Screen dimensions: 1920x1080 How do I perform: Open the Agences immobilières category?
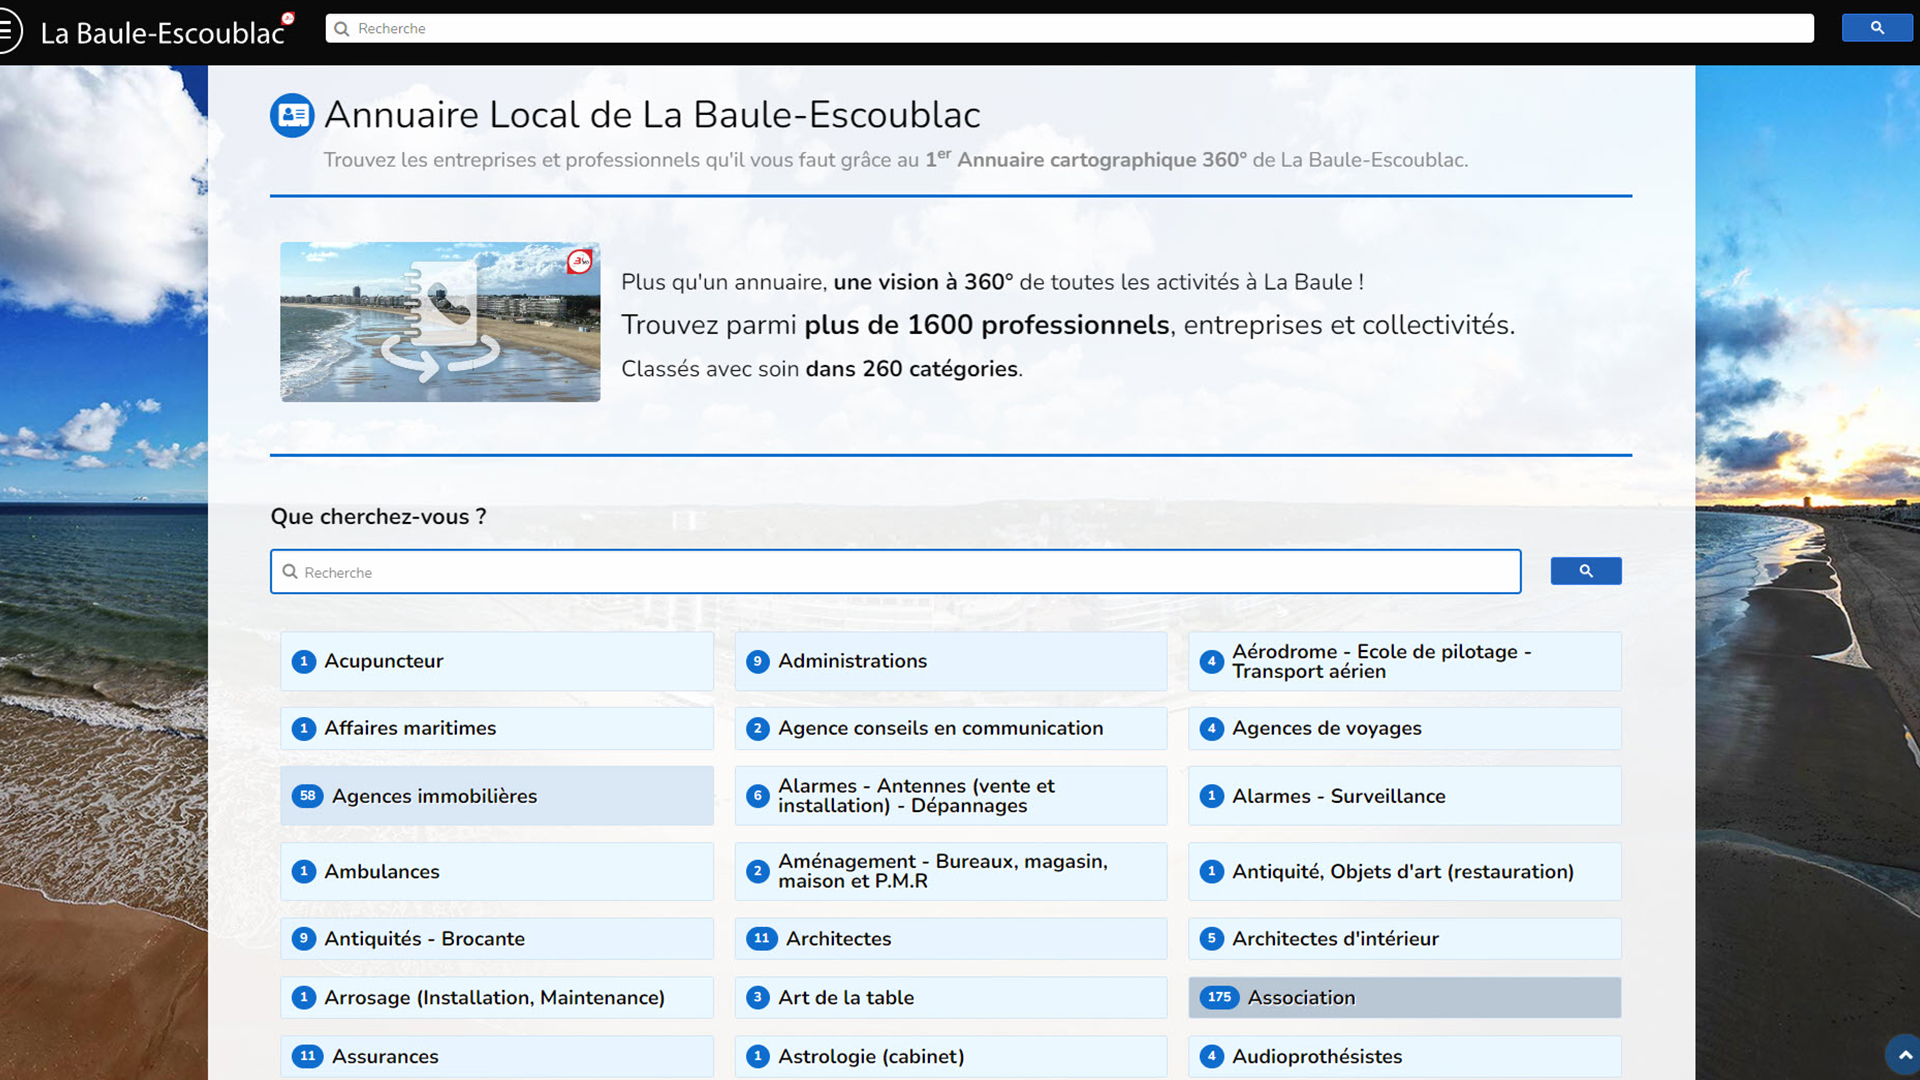click(497, 796)
